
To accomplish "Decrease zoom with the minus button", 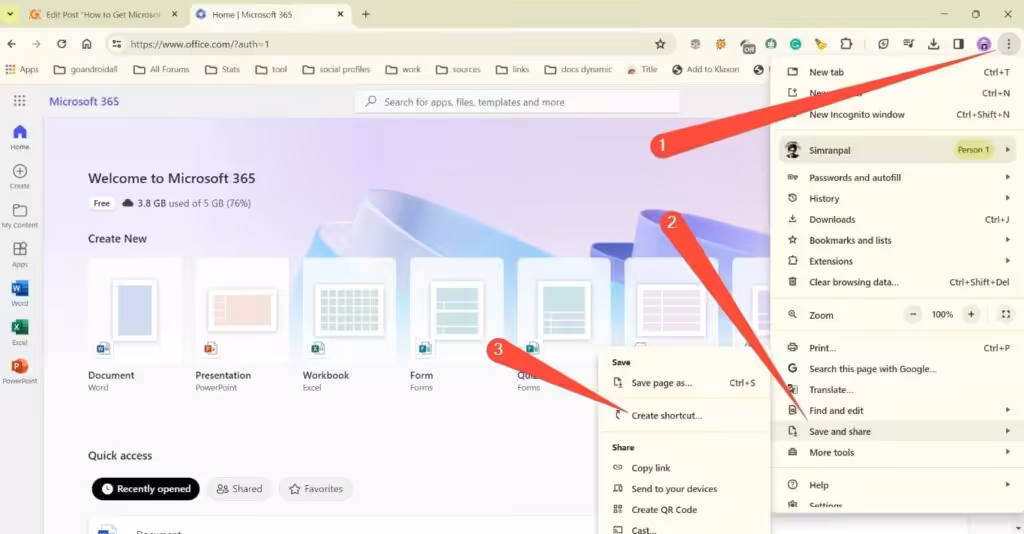I will coord(913,315).
